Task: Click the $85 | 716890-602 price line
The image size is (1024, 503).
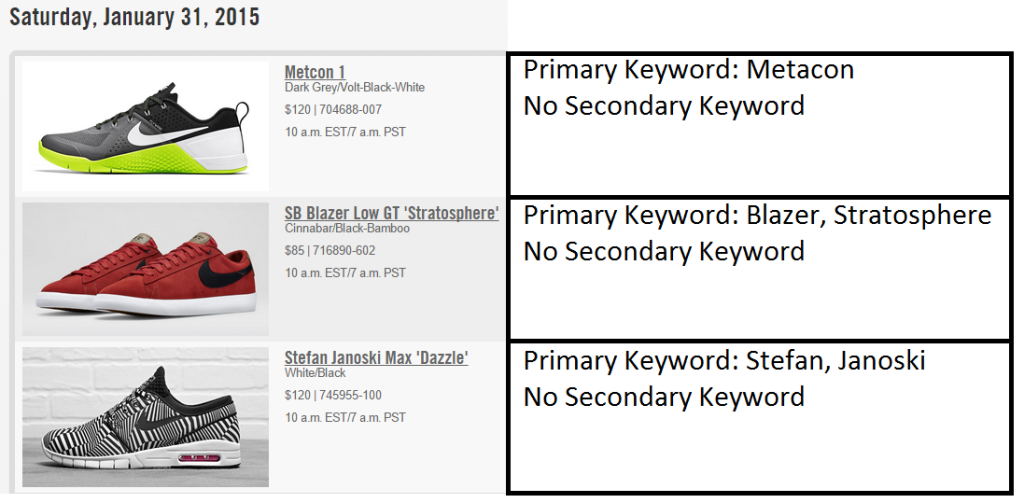Action: 330,251
